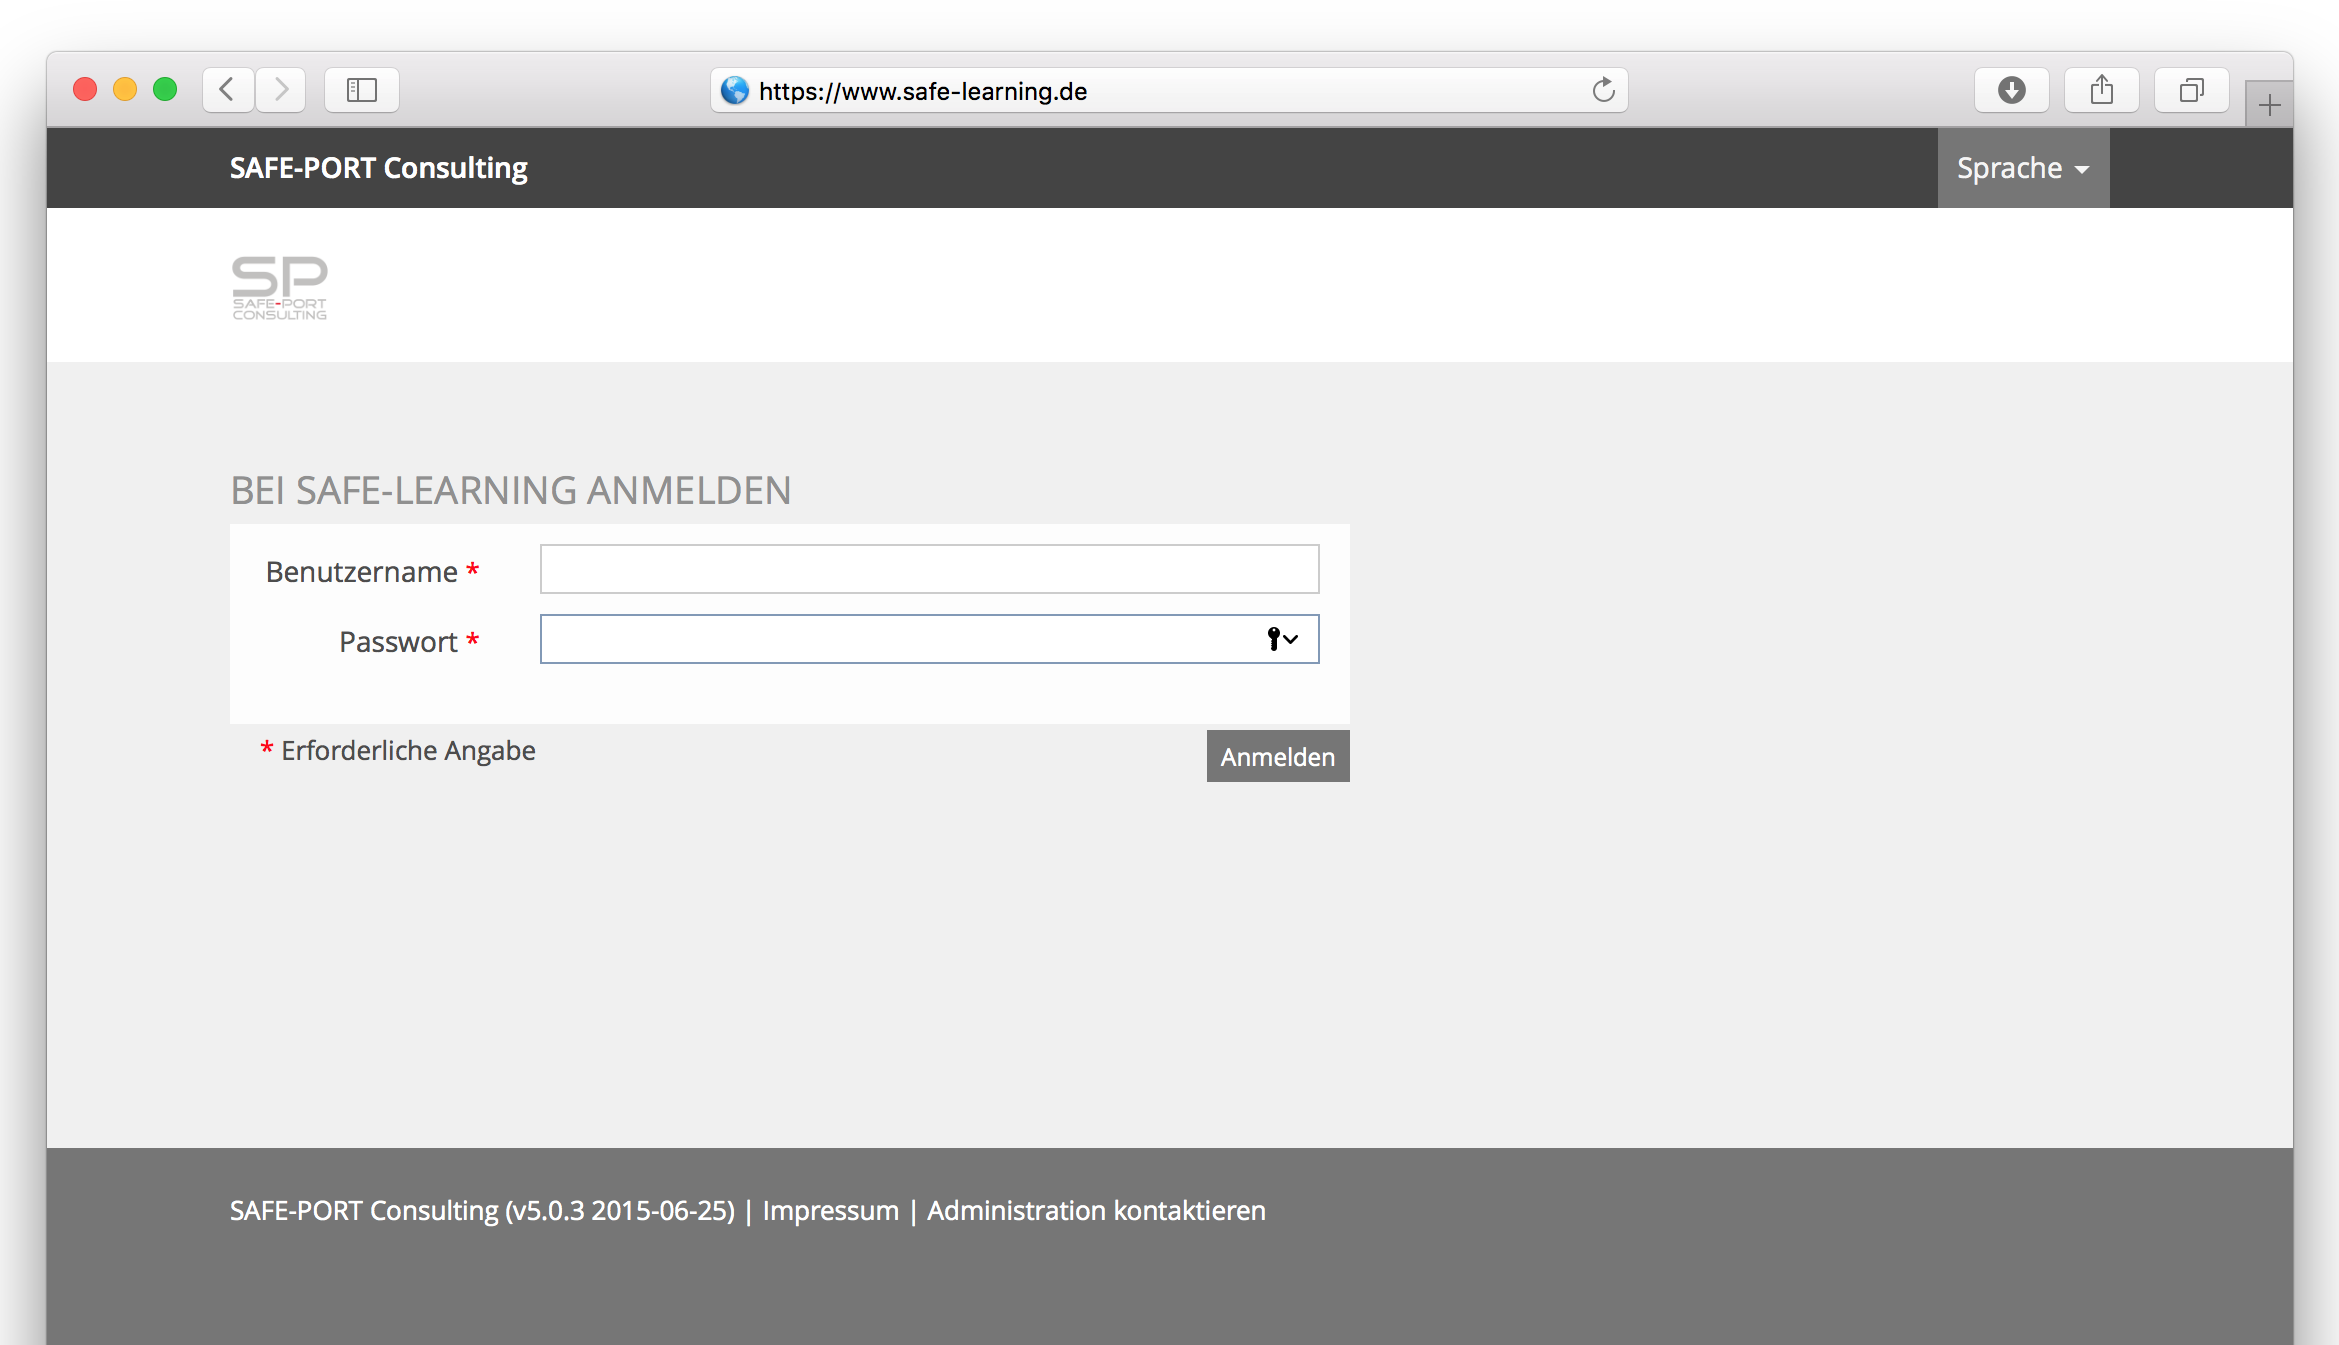Screen dimensions: 2339x1345
Task: Go back with the browser back arrow
Action: (228, 90)
